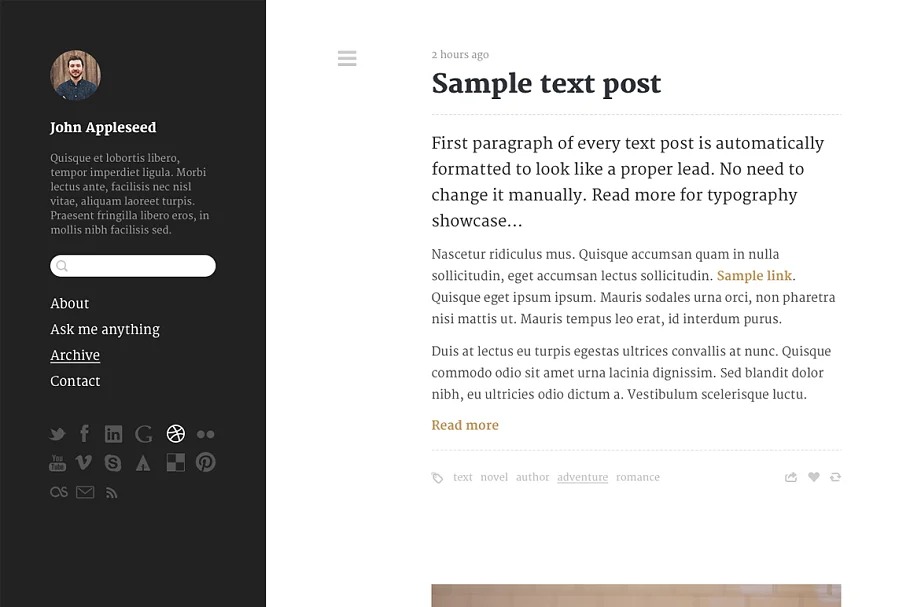
Task: Select the adventure tag
Action: coord(582,477)
